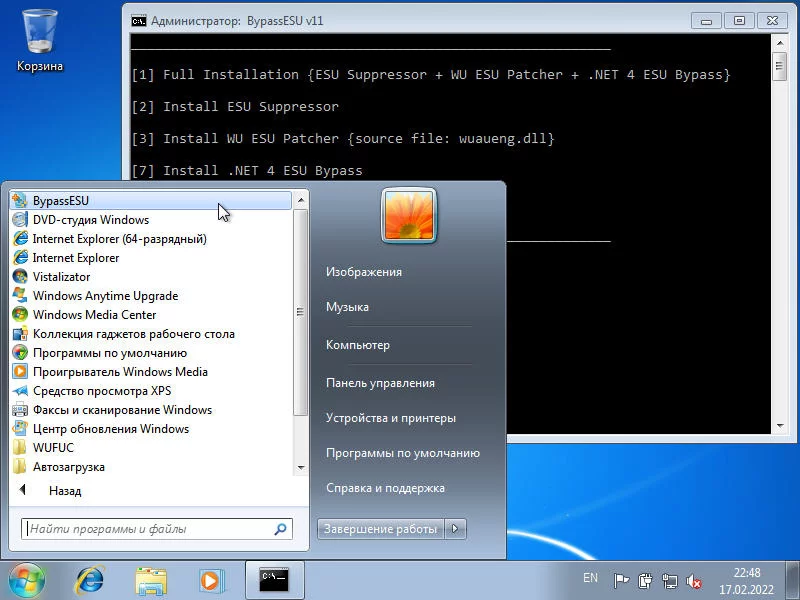800x600 pixels.
Task: Click the network tray icon
Action: [669, 581]
